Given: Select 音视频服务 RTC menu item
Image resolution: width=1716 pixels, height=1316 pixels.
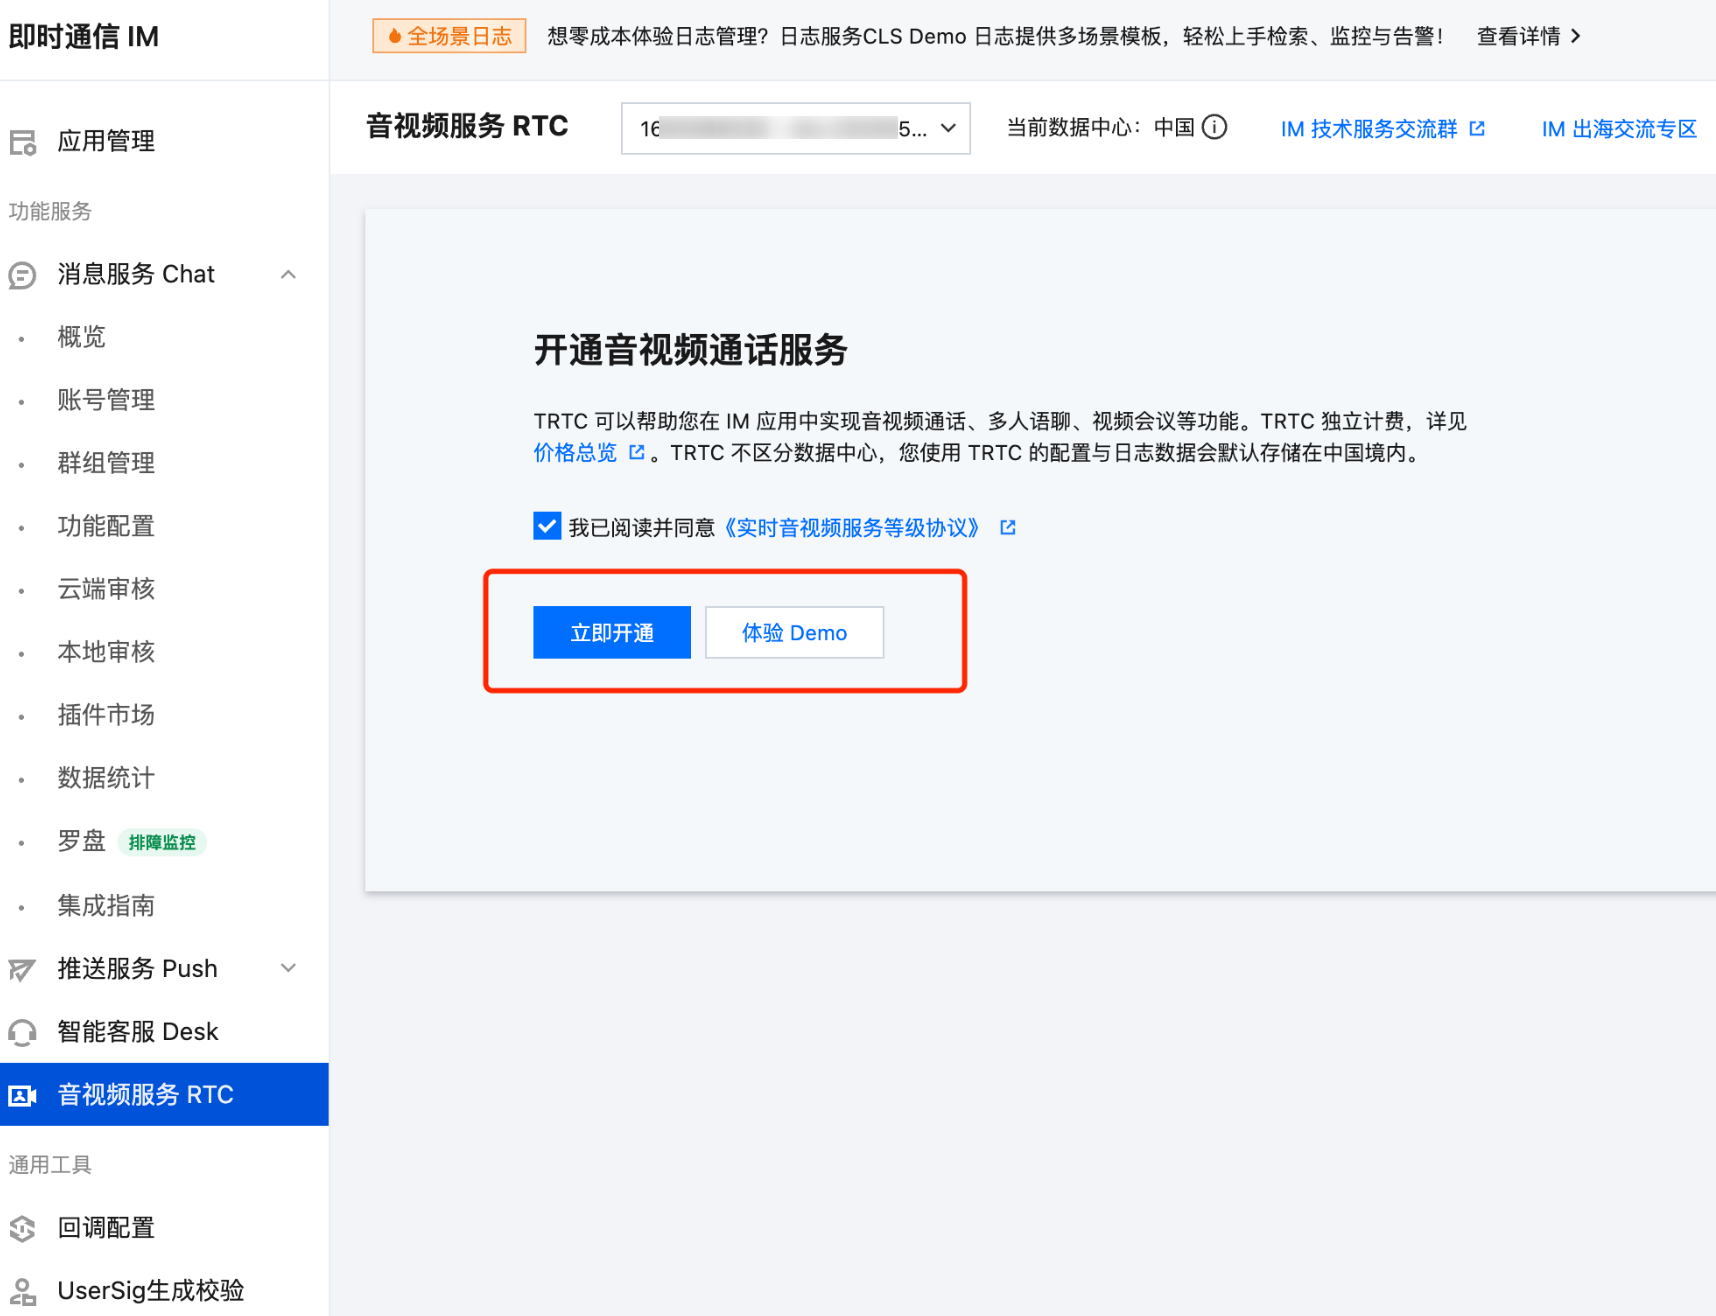Looking at the screenshot, I should (164, 1095).
